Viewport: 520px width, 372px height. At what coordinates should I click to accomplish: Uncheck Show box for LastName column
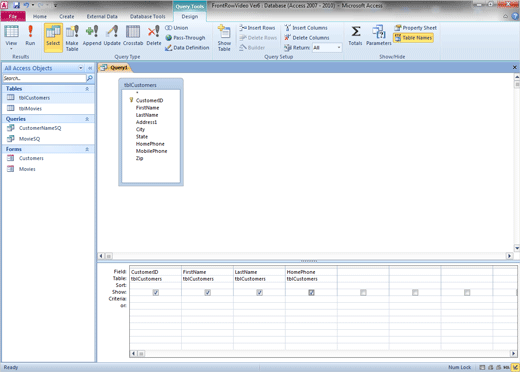tap(259, 292)
